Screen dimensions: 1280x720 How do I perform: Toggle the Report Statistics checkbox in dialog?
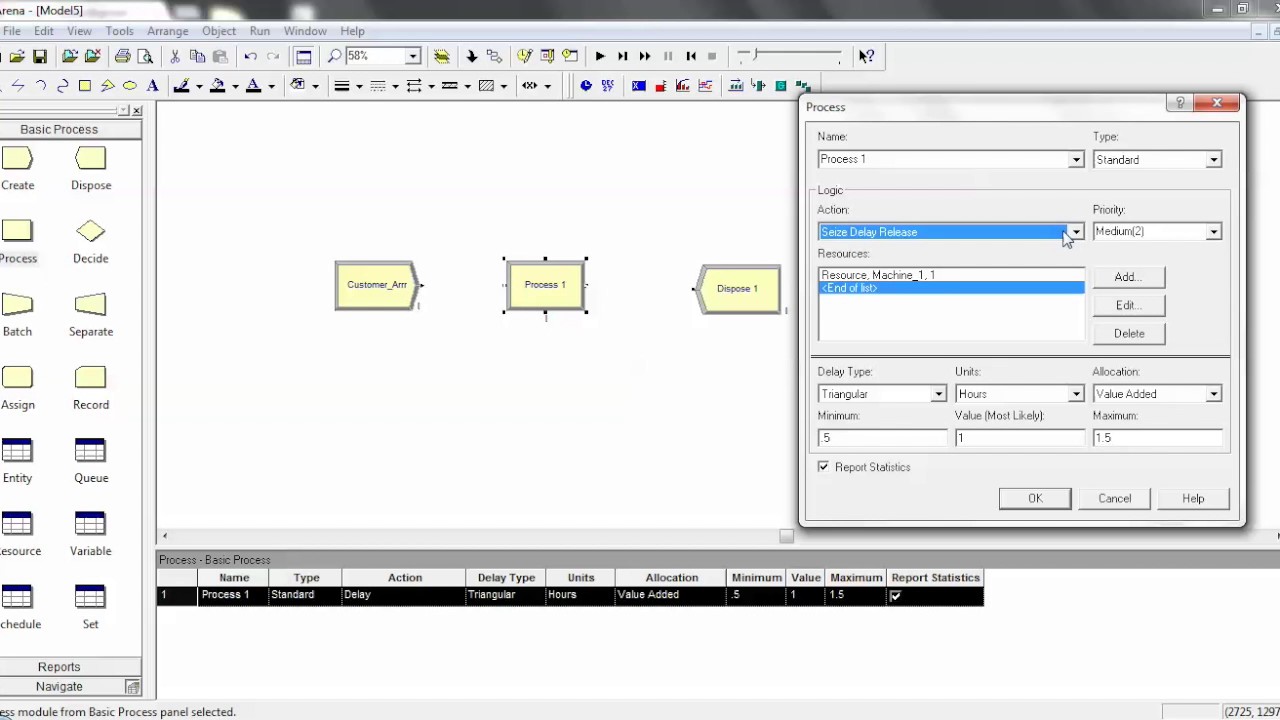pyautogui.click(x=824, y=467)
